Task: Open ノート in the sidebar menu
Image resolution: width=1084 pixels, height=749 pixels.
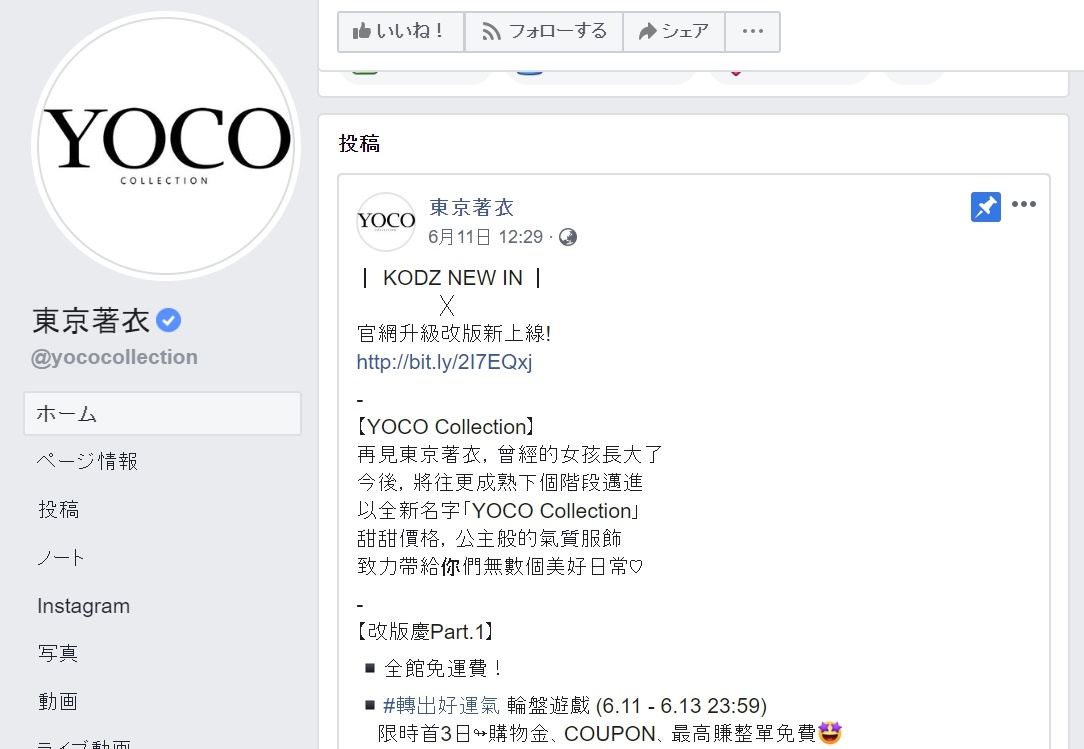Action: pos(61,557)
